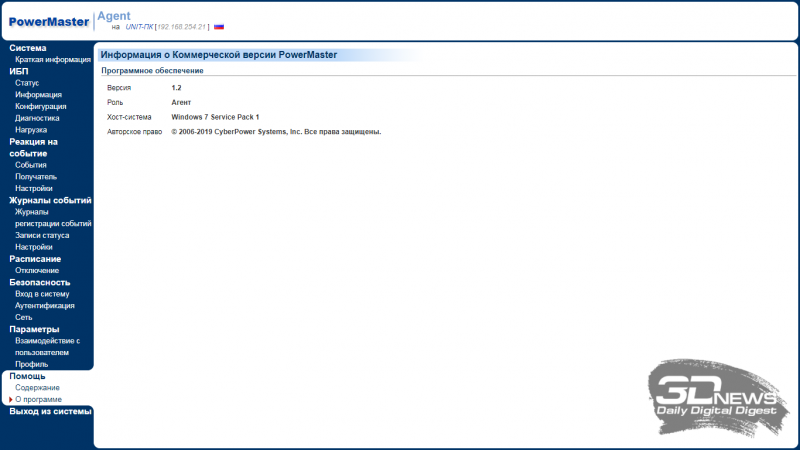This screenshot has width=800, height=450.
Task: Click the ИБП section heading
Action: [19, 72]
